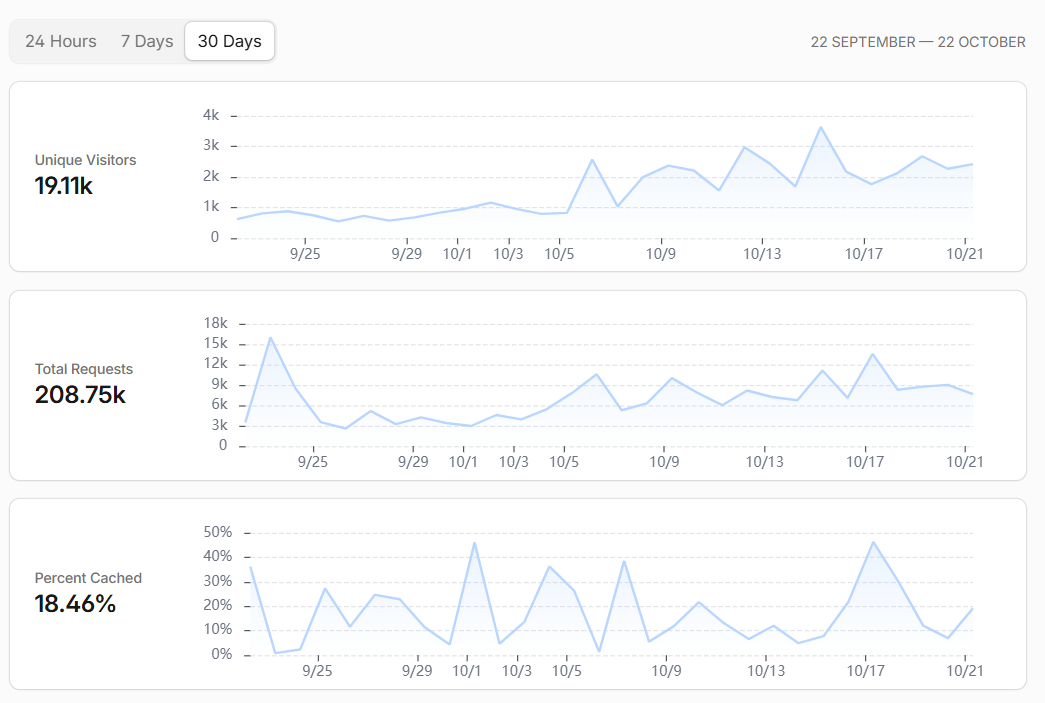Screen dimensions: 1045x703
Task: Select the 30 Days tab
Action: tap(229, 41)
